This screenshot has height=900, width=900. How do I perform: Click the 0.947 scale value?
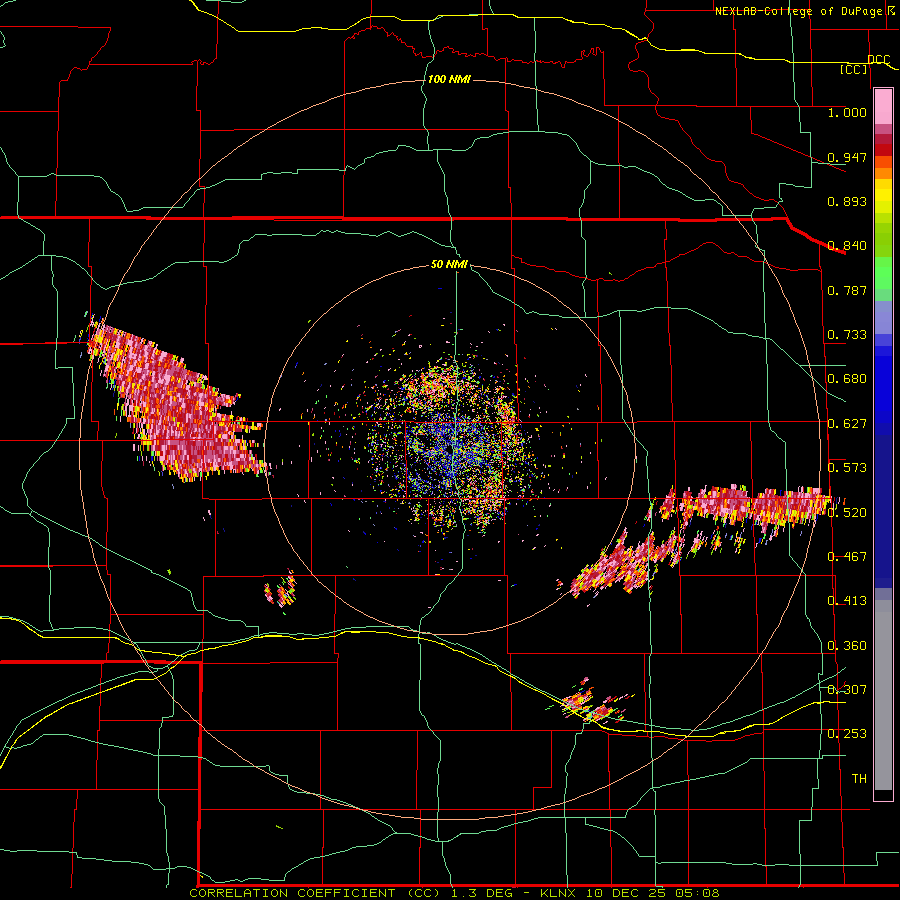(847, 157)
